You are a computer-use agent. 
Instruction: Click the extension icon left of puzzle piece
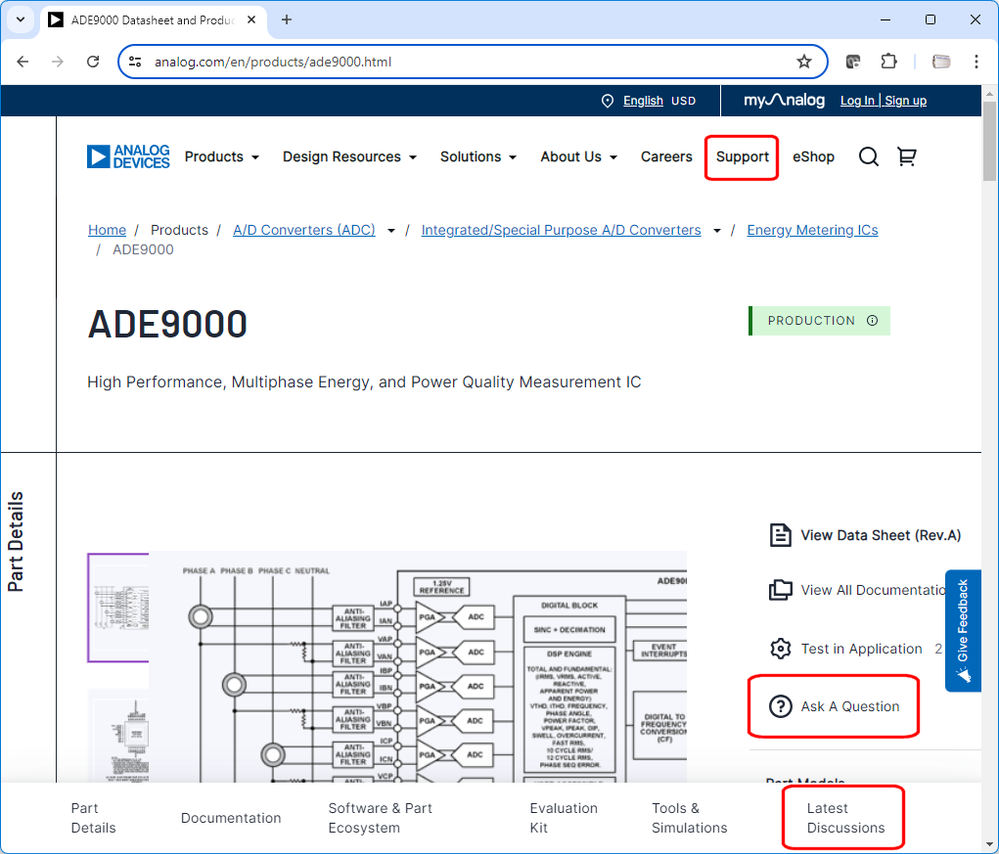853,62
